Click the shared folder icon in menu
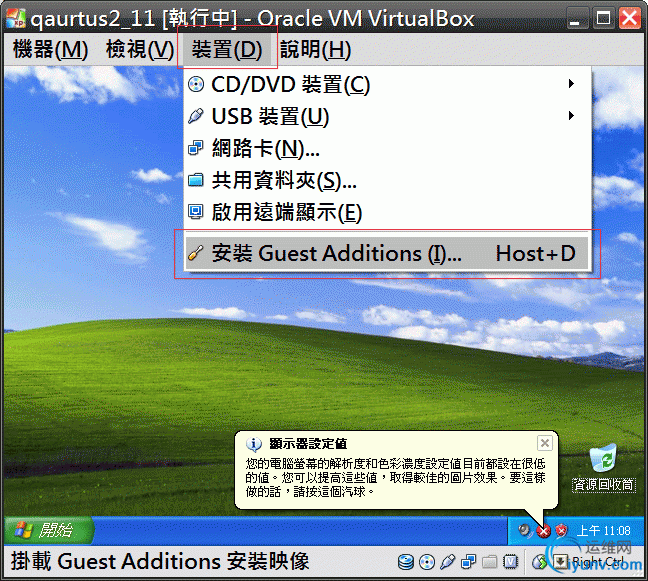648x581 pixels. [196, 180]
